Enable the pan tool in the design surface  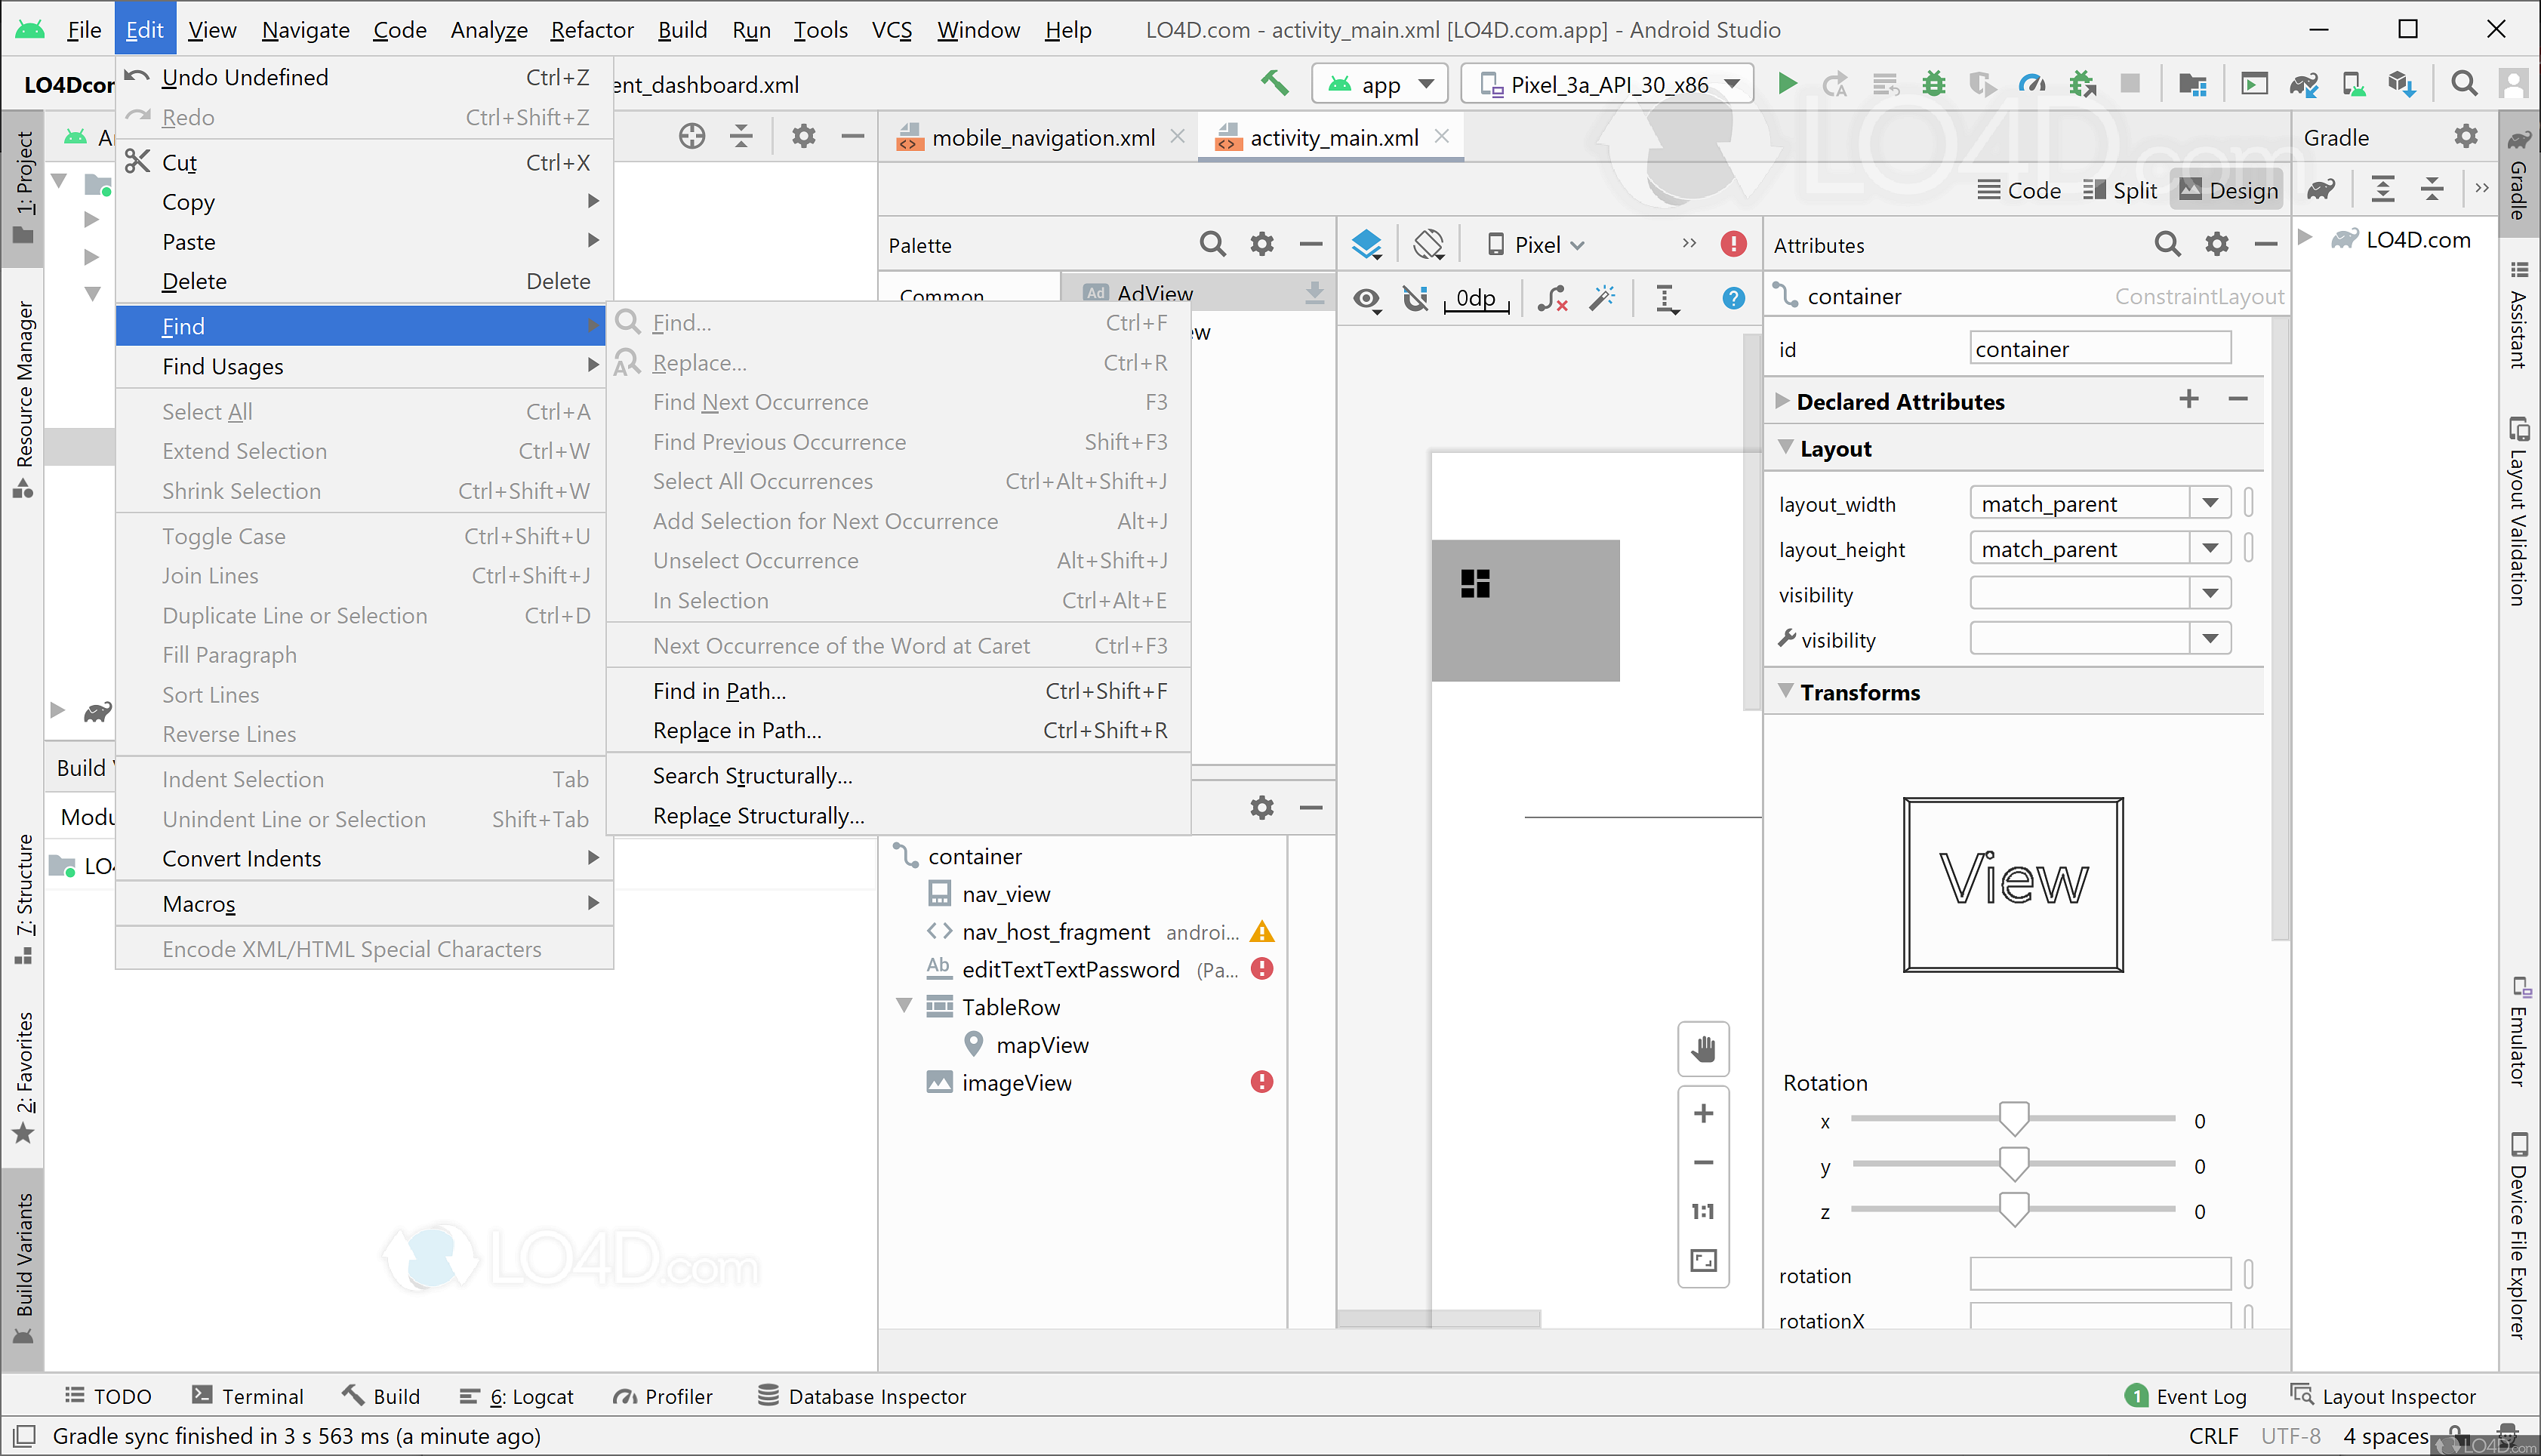click(1703, 1049)
